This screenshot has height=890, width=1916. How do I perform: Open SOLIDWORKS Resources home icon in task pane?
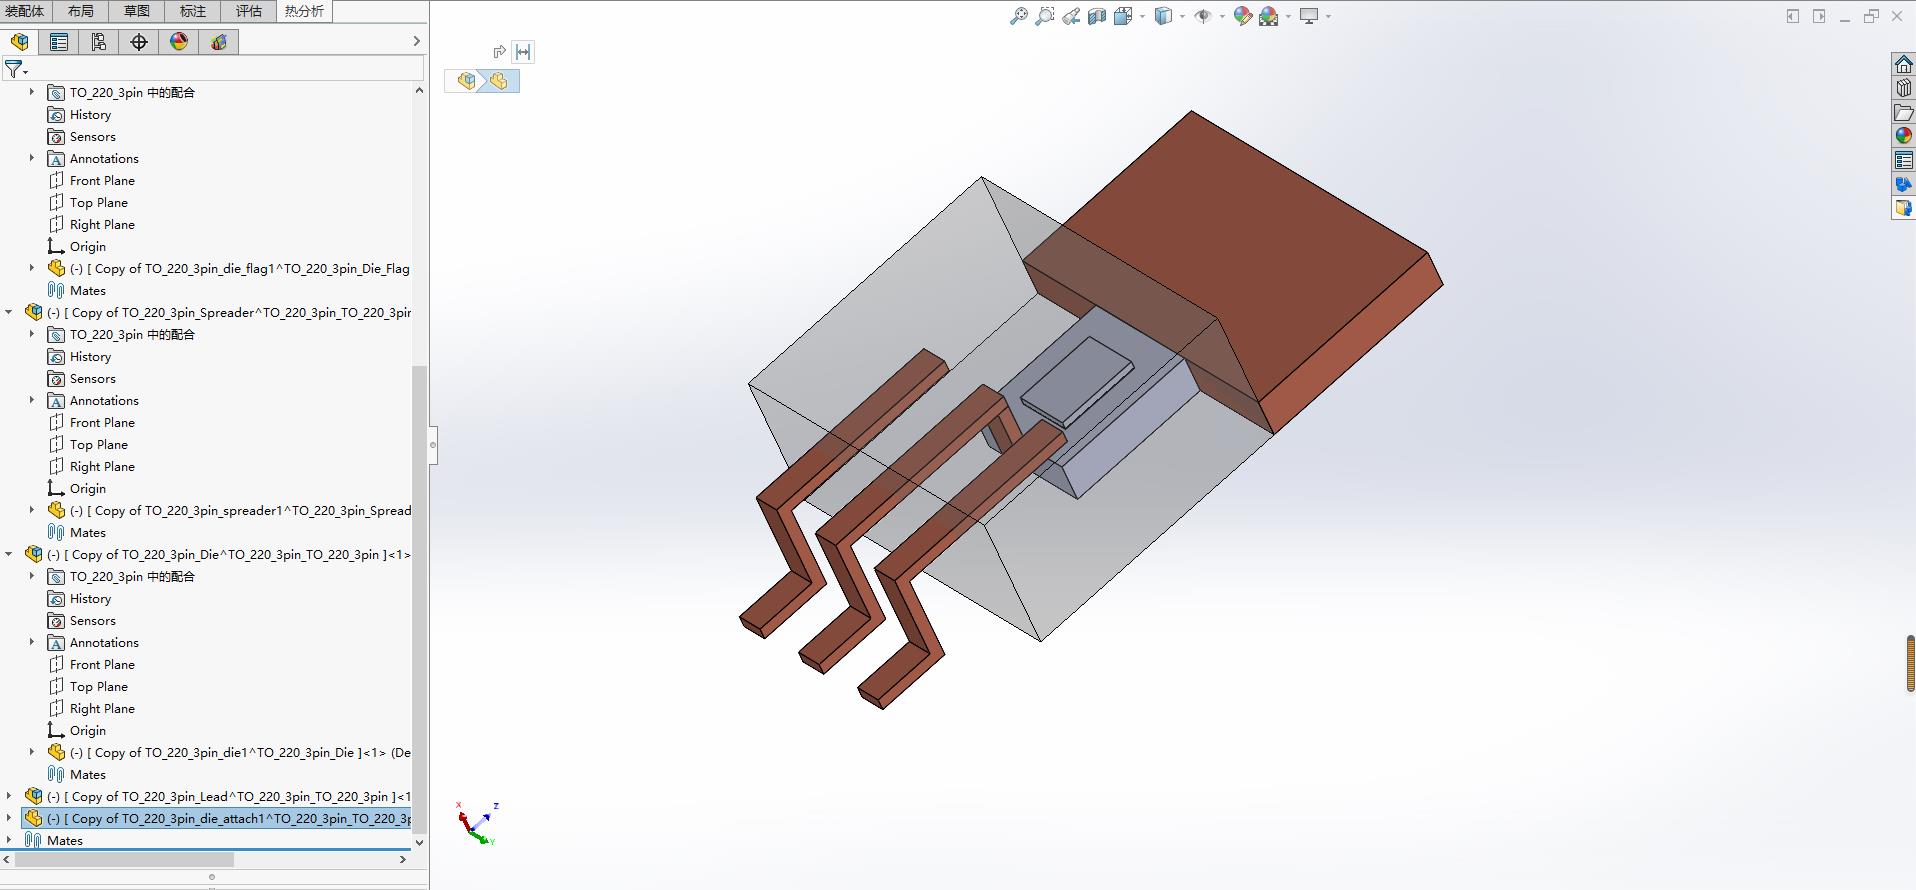click(x=1904, y=64)
